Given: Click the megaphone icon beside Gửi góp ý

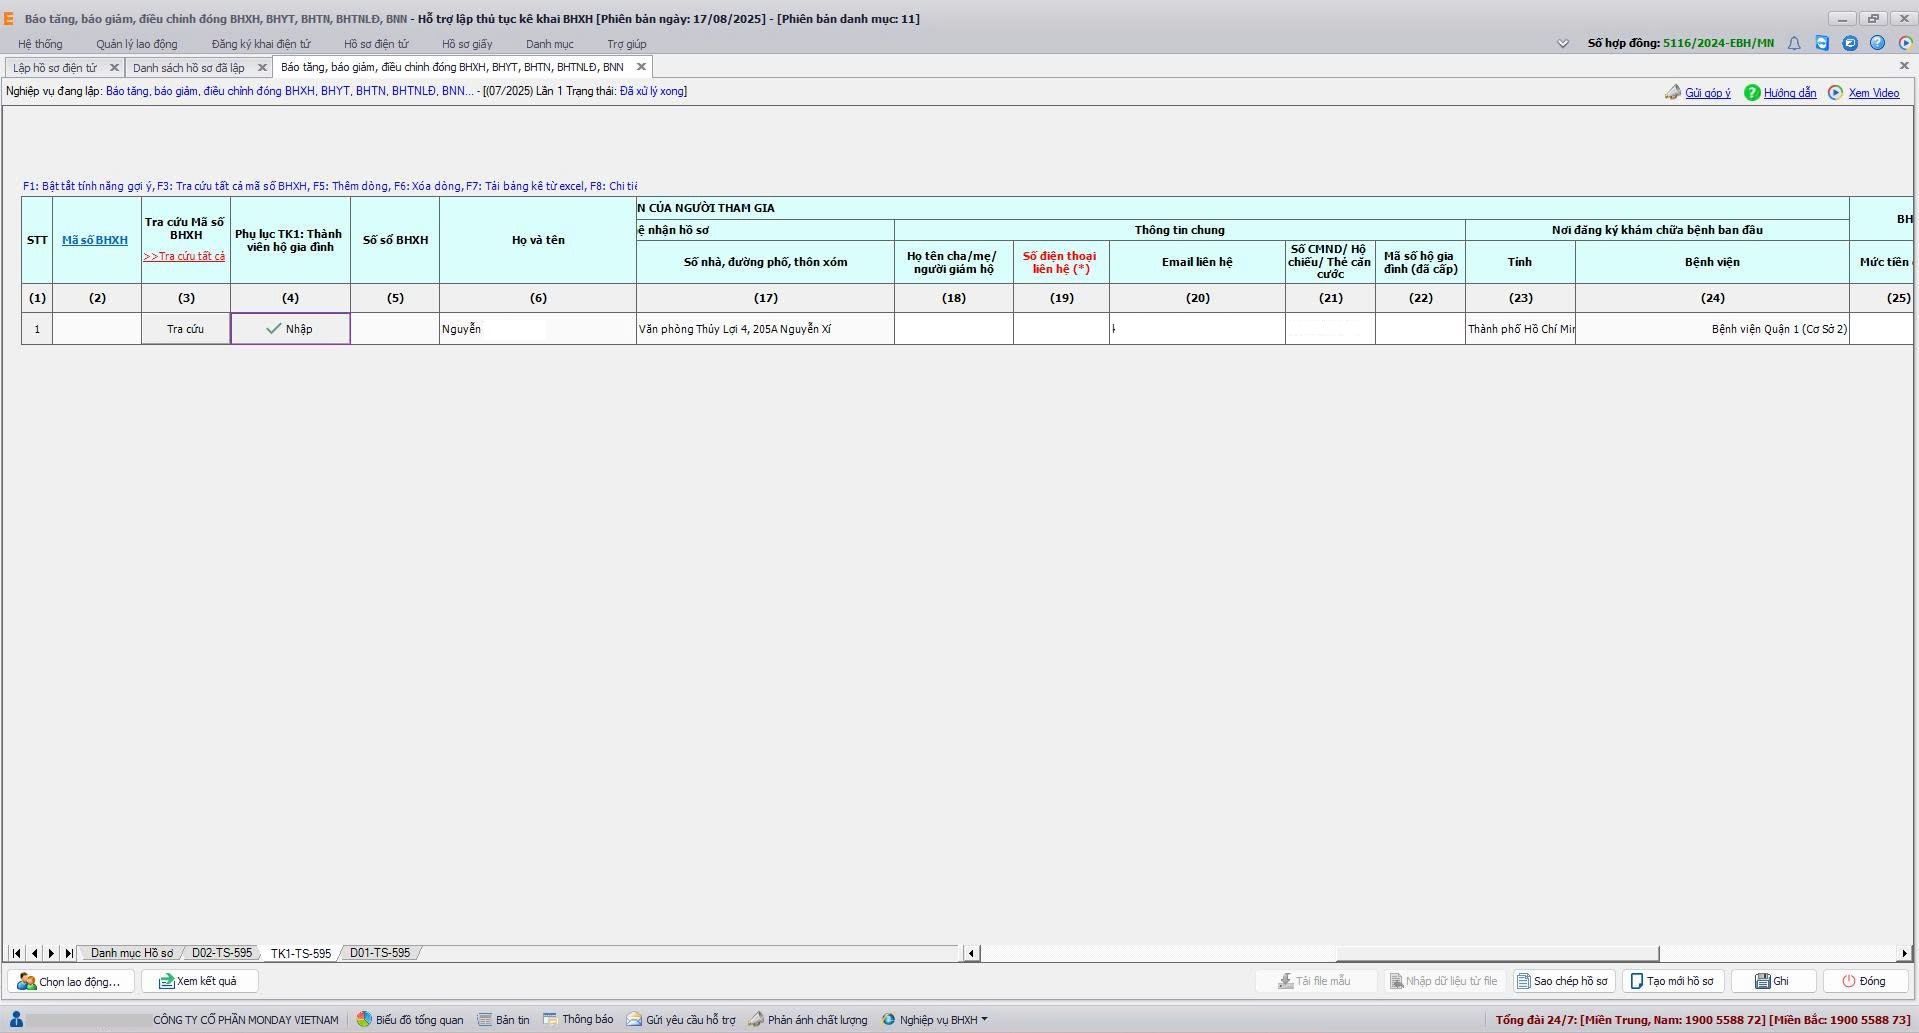Looking at the screenshot, I should (1672, 92).
